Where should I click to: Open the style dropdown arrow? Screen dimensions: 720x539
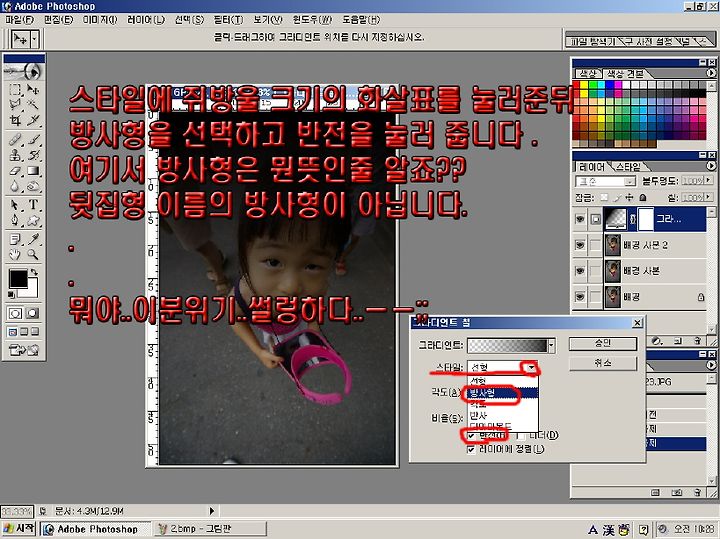(531, 367)
